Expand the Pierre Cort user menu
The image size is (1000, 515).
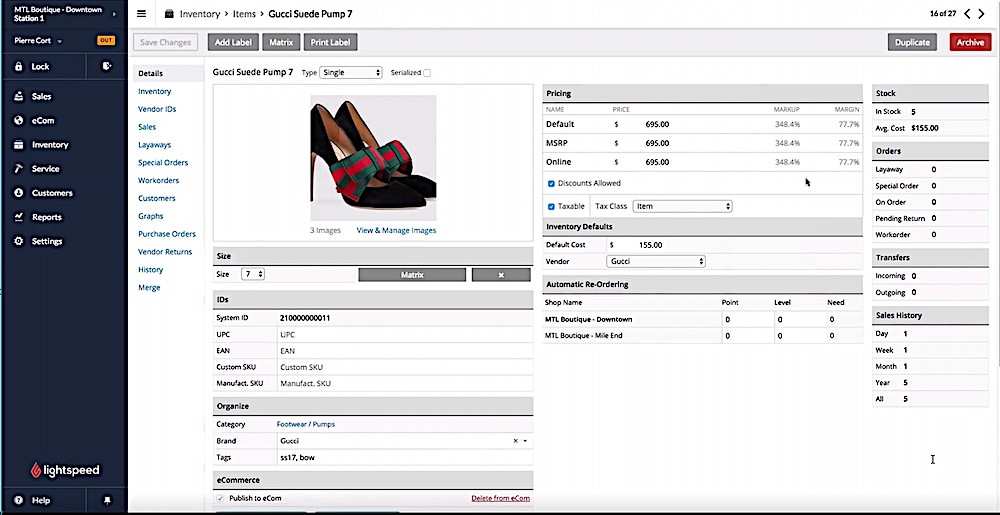pos(38,41)
